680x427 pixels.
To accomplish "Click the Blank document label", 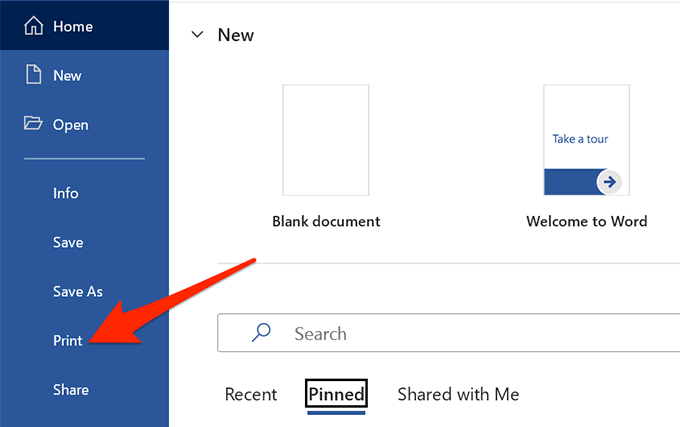I will pos(326,221).
